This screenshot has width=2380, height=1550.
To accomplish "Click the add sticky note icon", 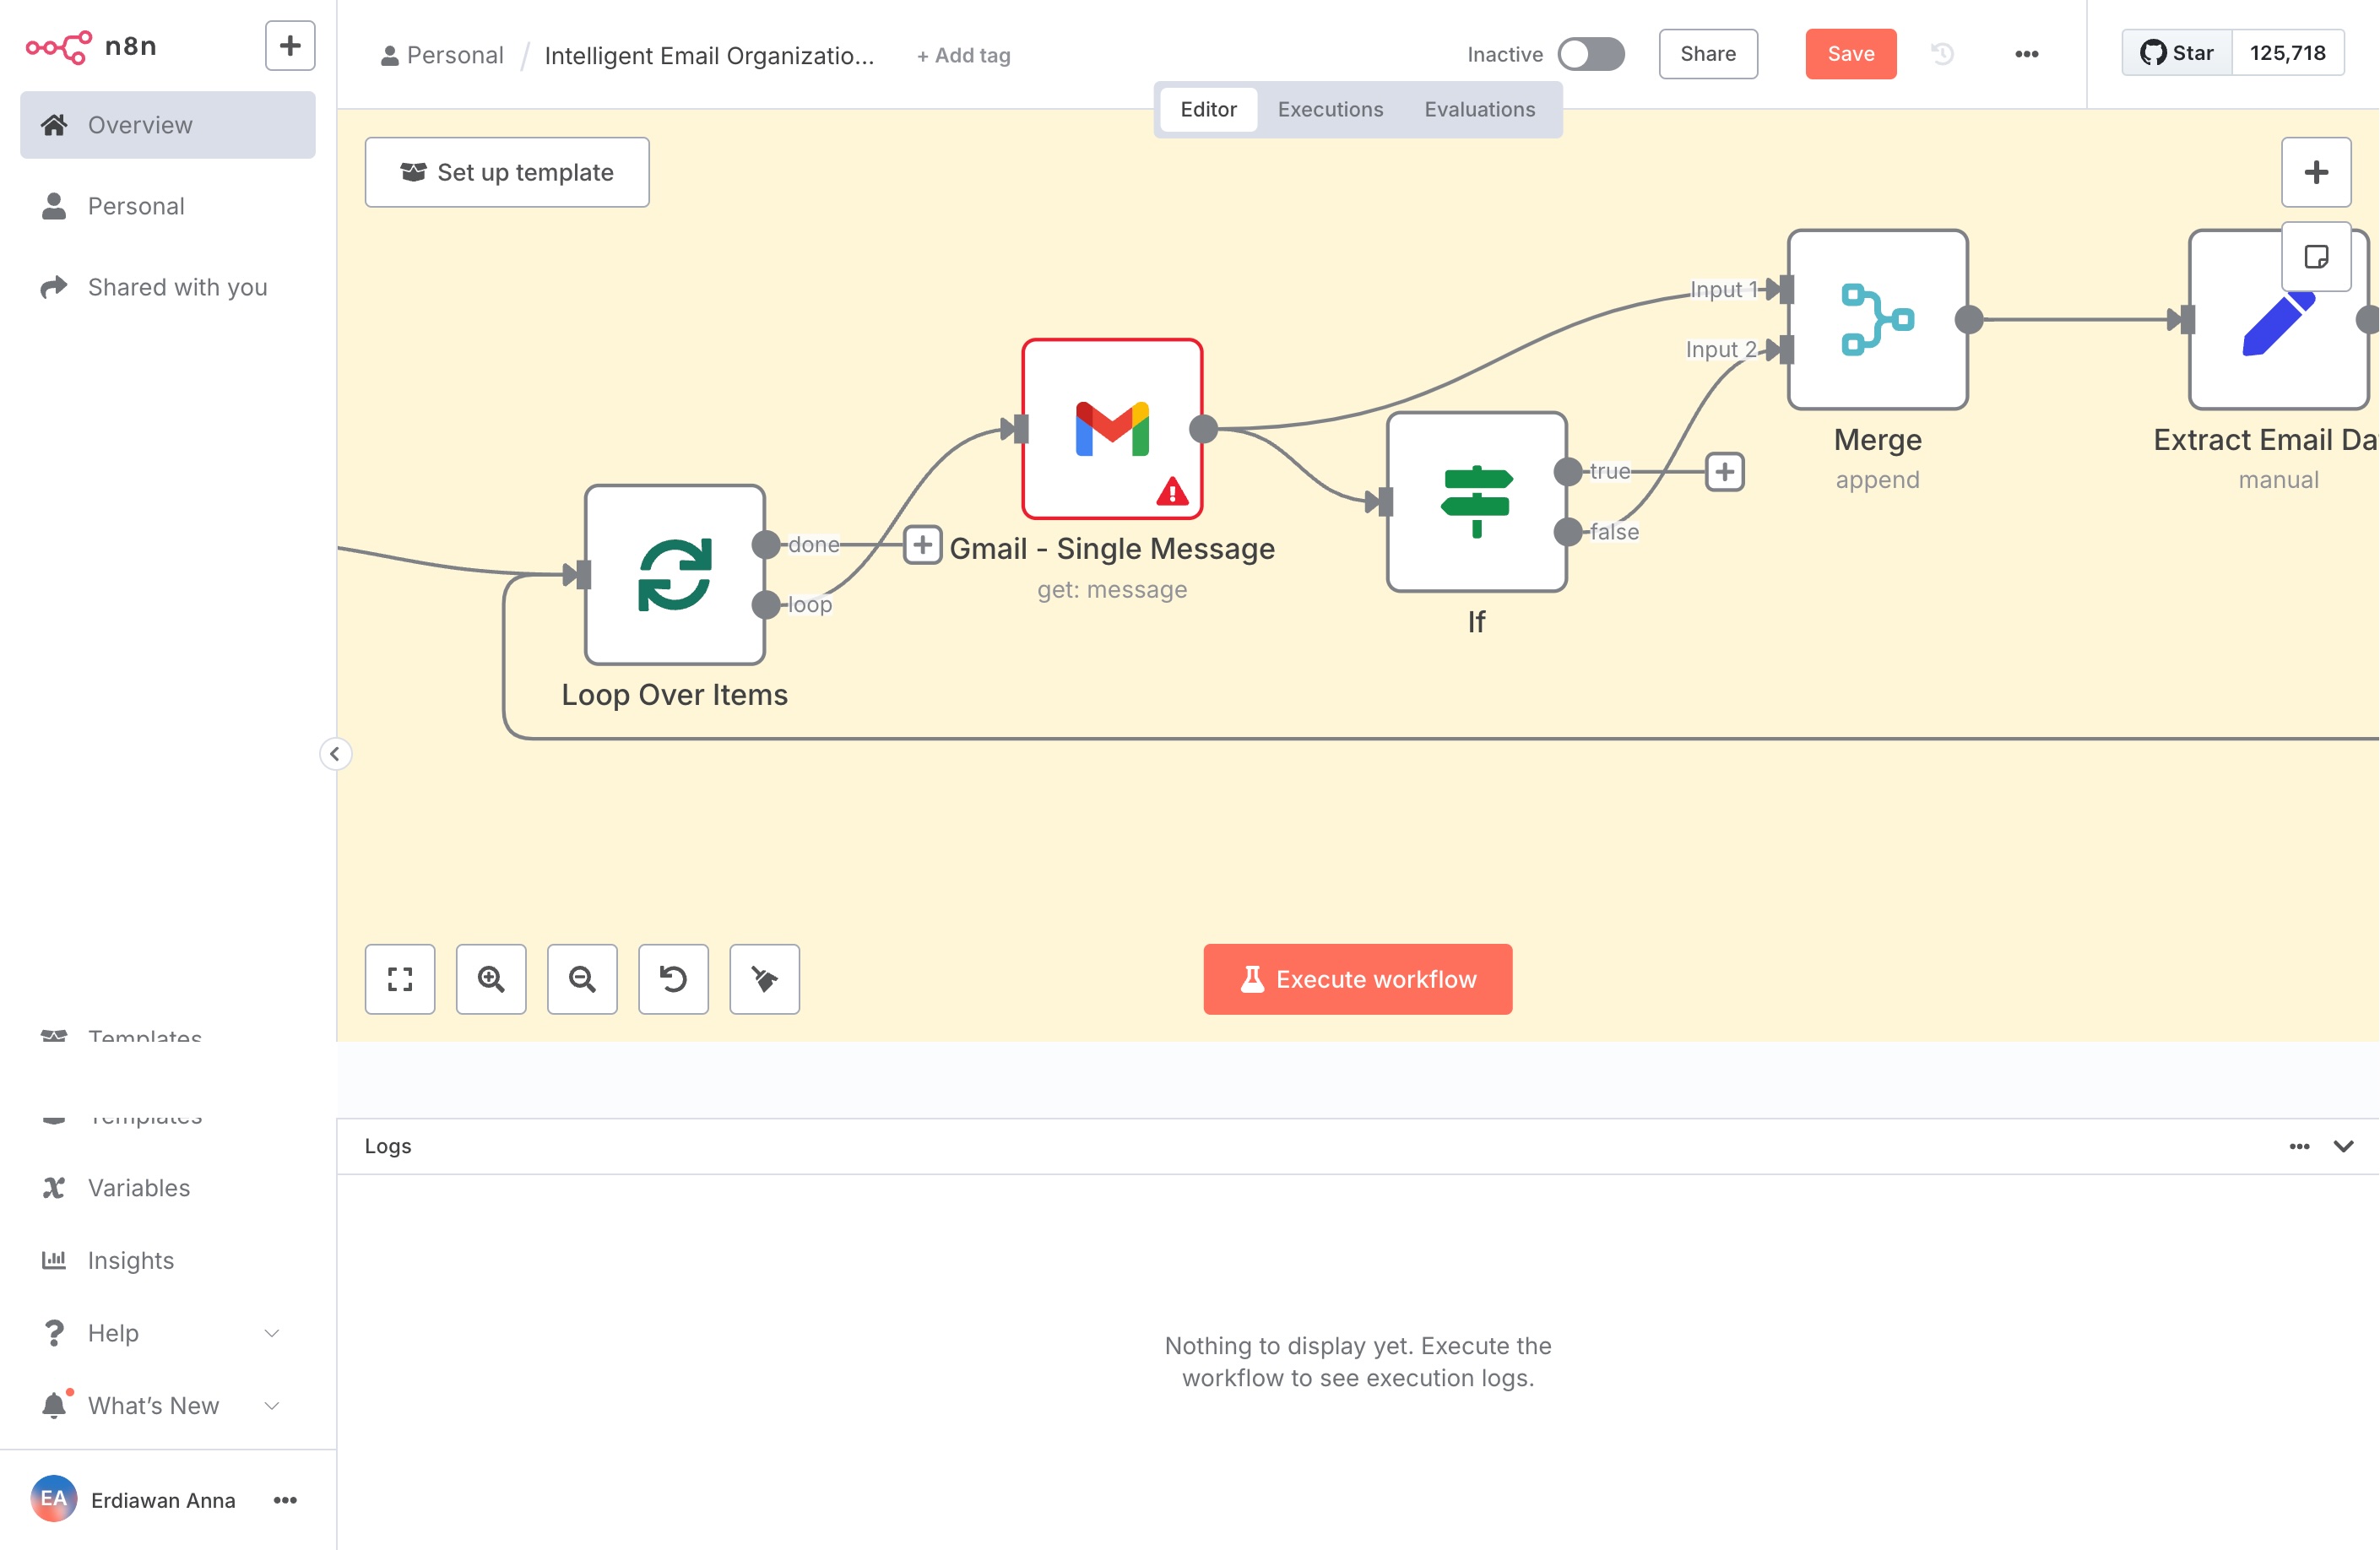I will pos(2315,257).
